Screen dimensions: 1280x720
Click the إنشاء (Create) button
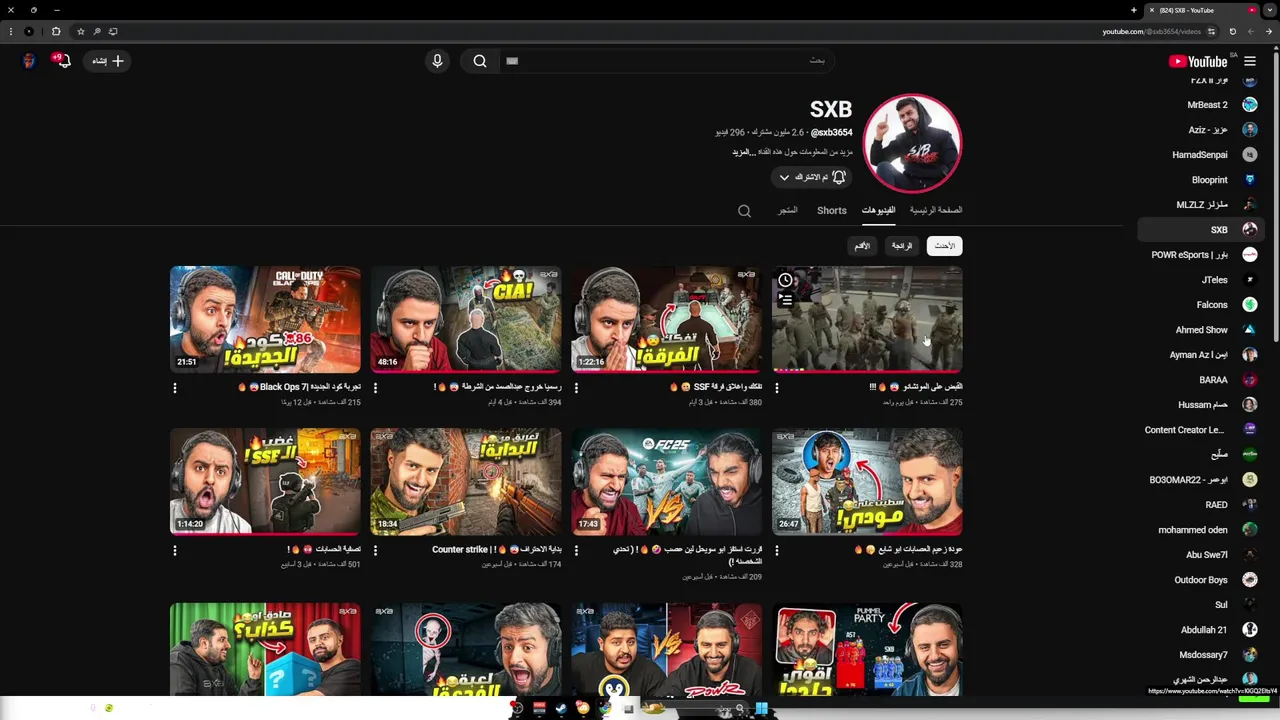pos(108,61)
